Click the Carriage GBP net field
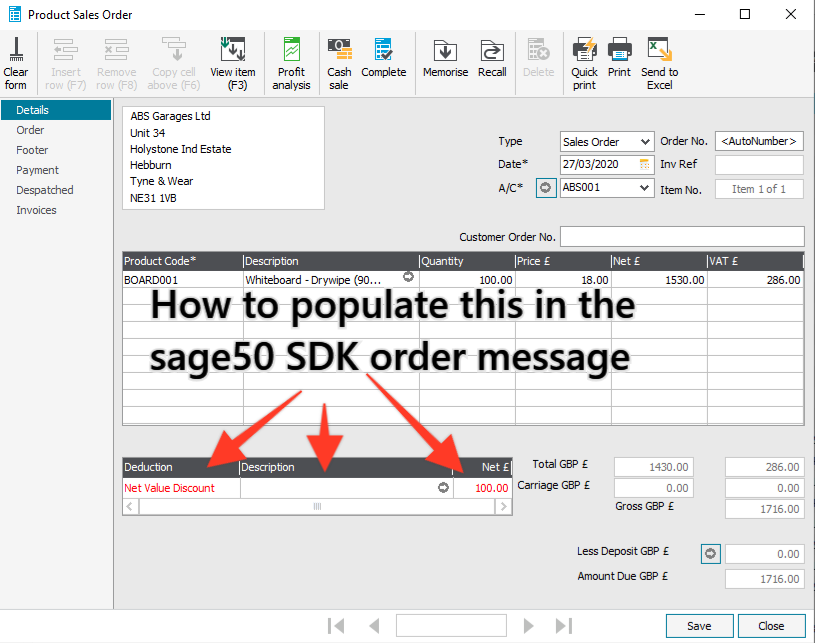The height and width of the screenshot is (643, 815). [x=654, y=488]
